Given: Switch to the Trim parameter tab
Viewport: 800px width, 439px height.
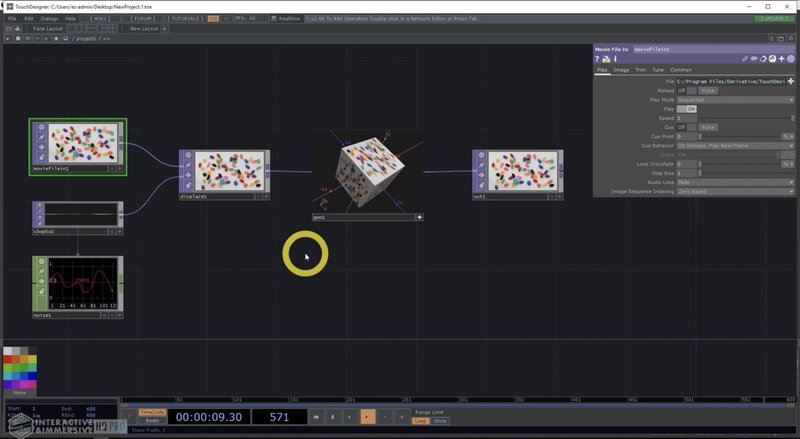Looking at the screenshot, I should coord(640,70).
